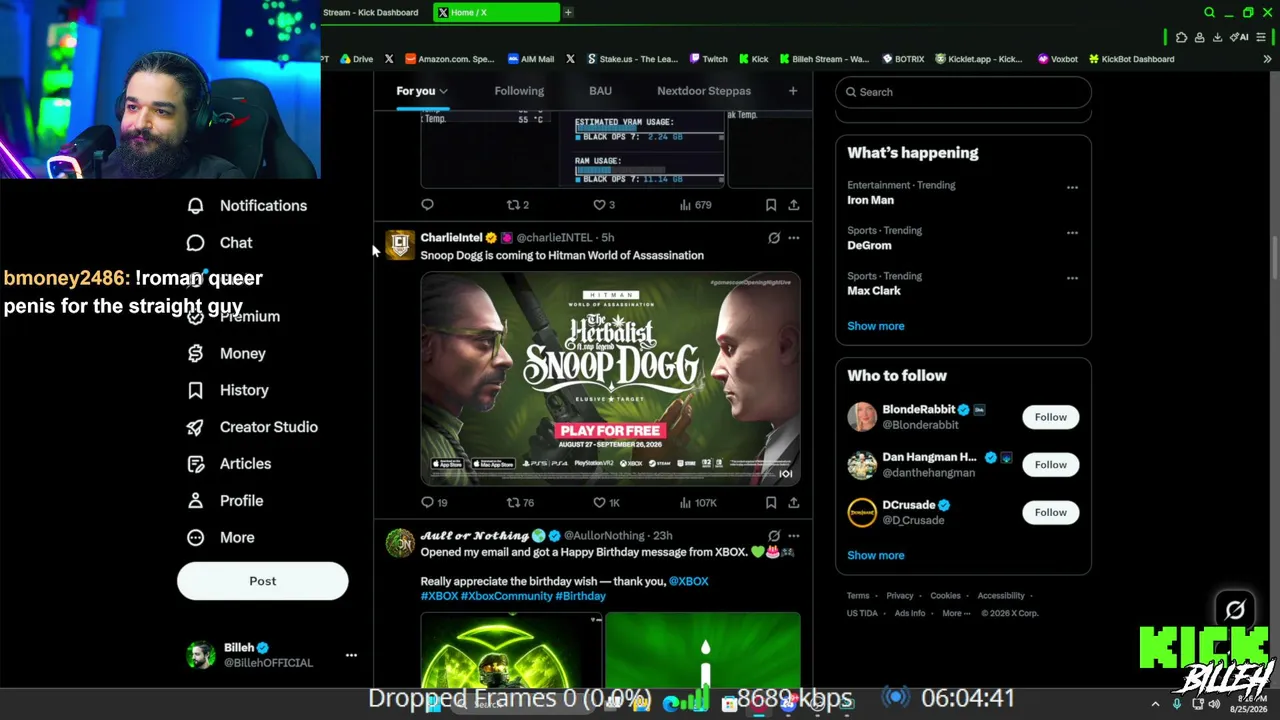Ask Grok about the CharlieIntel post
The image size is (1280, 720).
click(774, 238)
